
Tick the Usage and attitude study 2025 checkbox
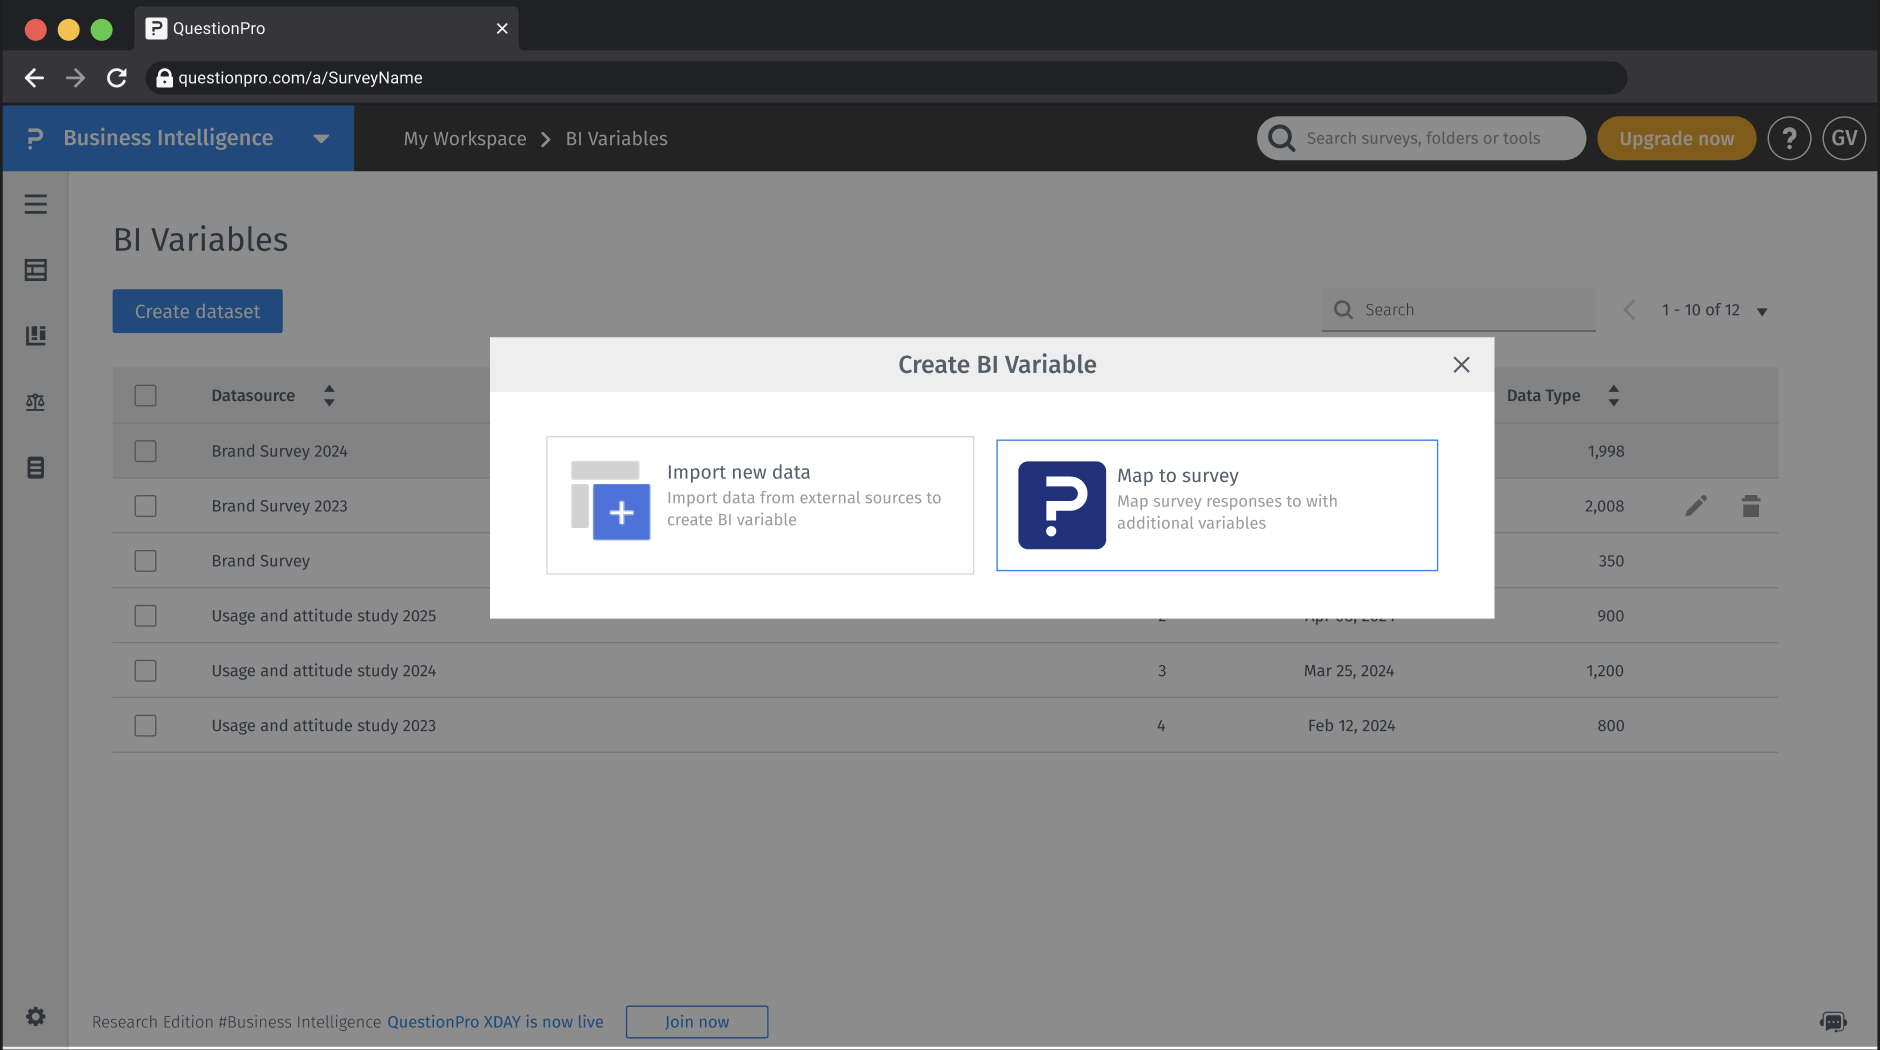click(x=146, y=616)
